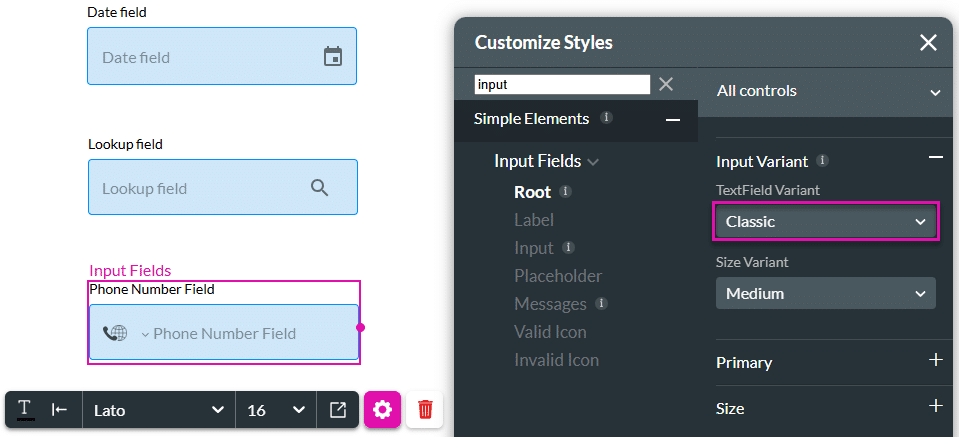Expand the Size section plus icon
Screen dimensions: 959x437
point(935,406)
